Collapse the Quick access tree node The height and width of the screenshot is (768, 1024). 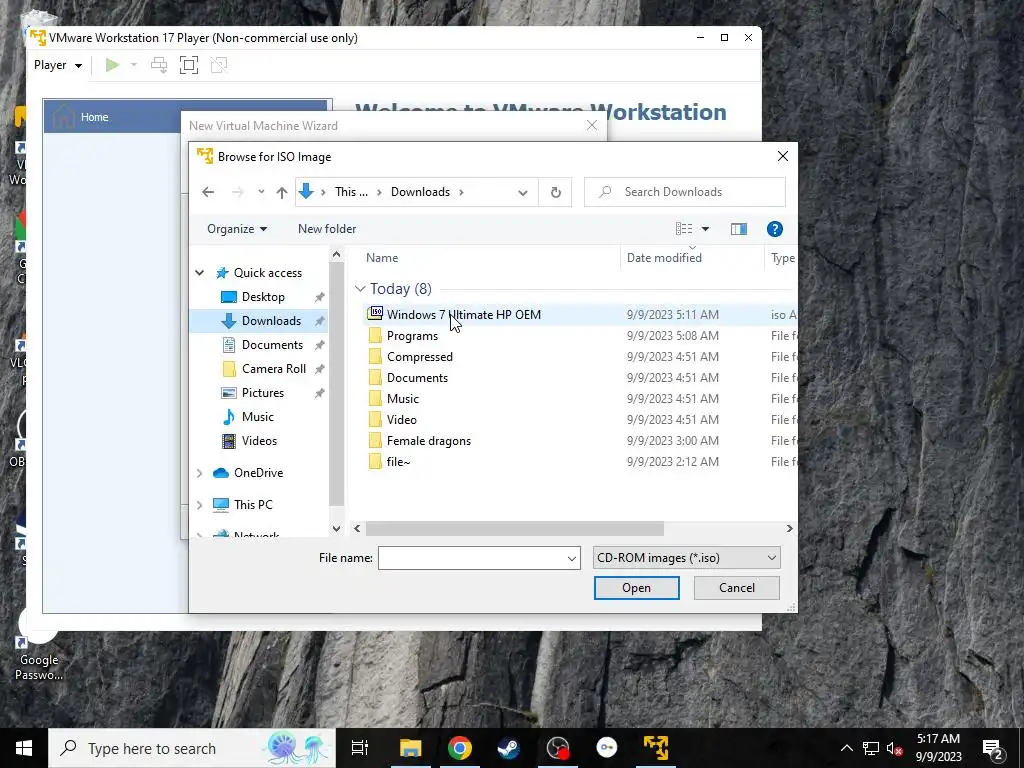200,273
